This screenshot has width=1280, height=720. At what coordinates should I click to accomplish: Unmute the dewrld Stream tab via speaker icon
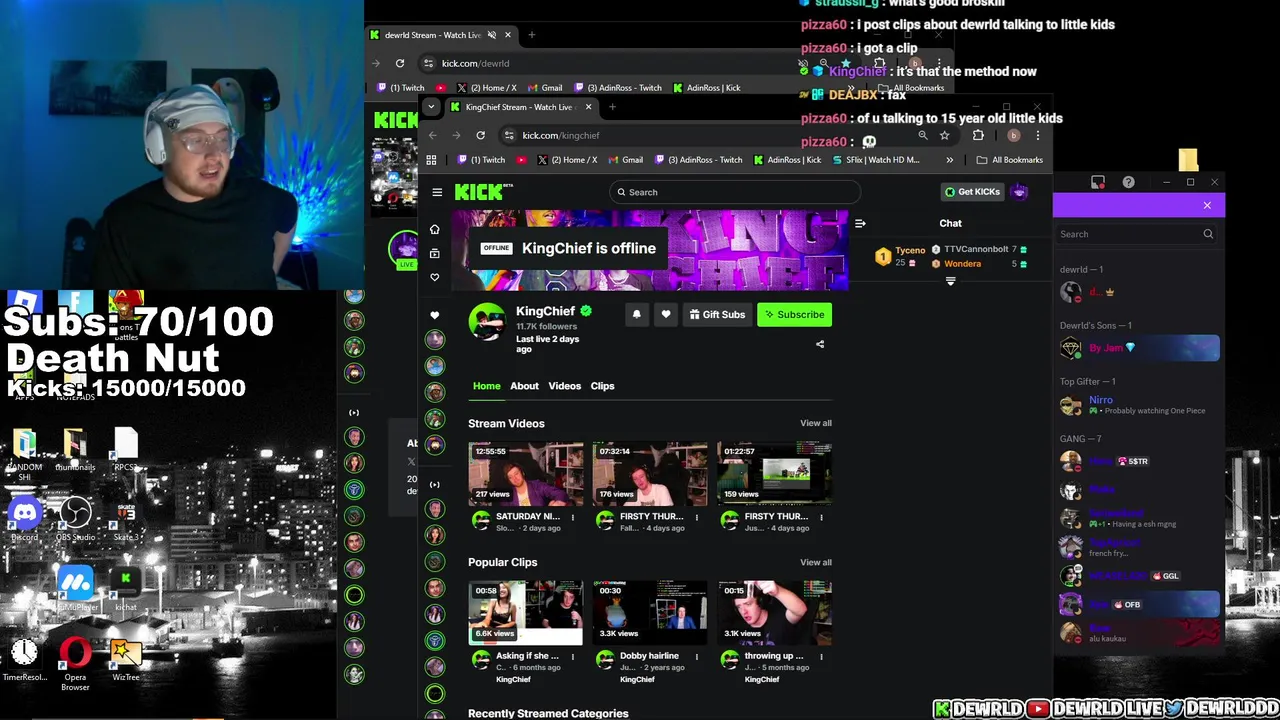(x=491, y=35)
